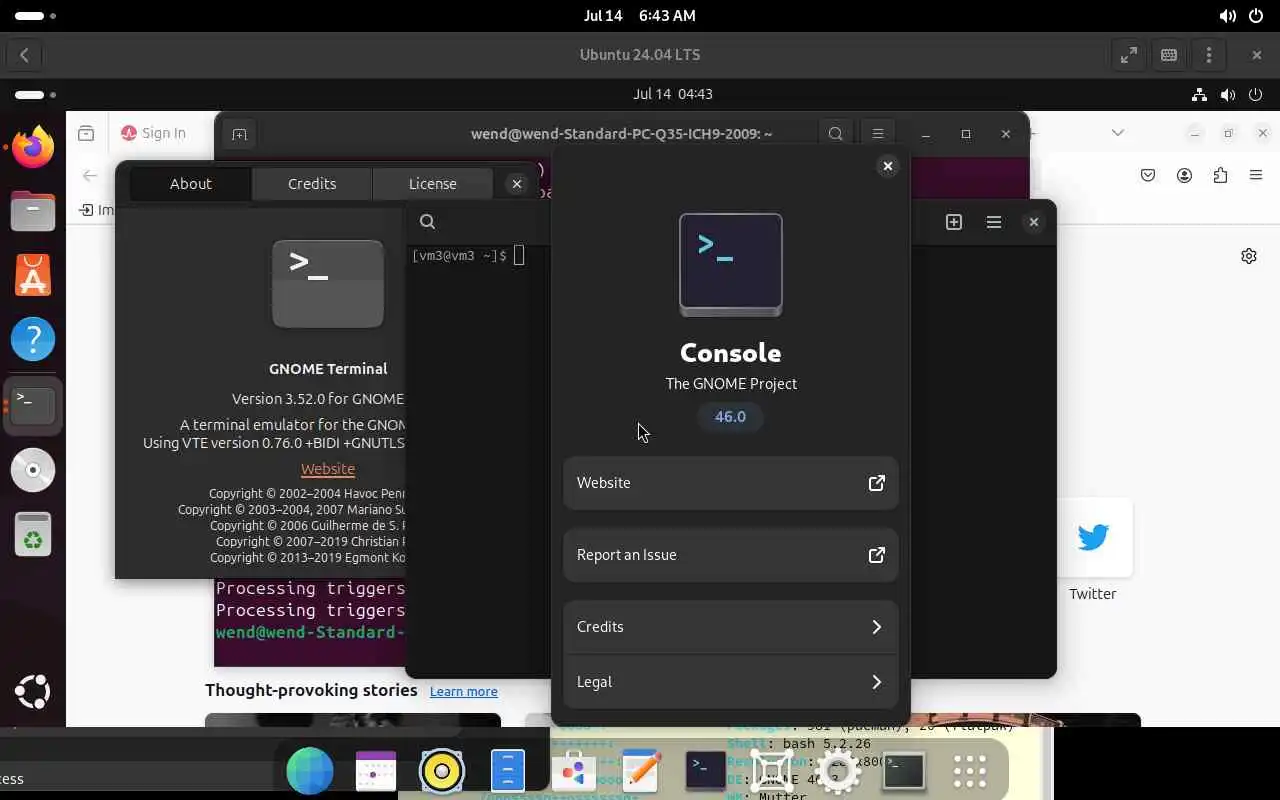The width and height of the screenshot is (1280, 800).
Task: Click Report an Issue in Console dialog
Action: 731,555
